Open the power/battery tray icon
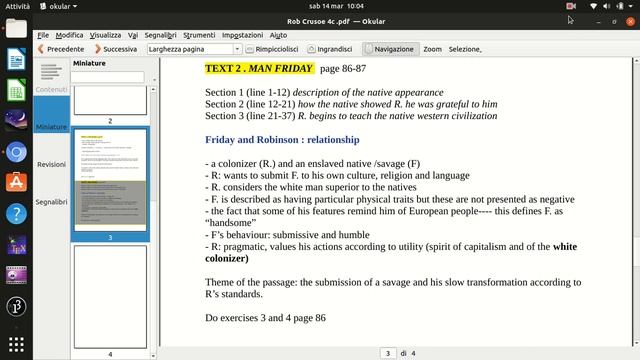This screenshot has height=360, width=640. tap(620, 6)
